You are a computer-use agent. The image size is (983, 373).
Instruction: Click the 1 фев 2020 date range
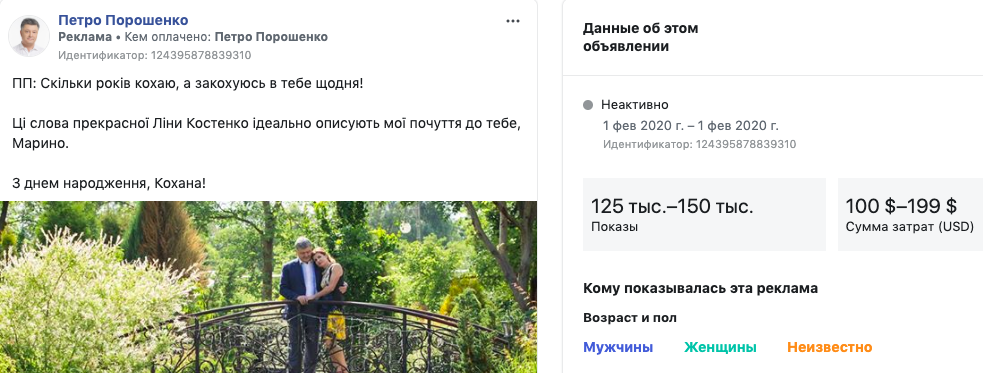point(691,125)
